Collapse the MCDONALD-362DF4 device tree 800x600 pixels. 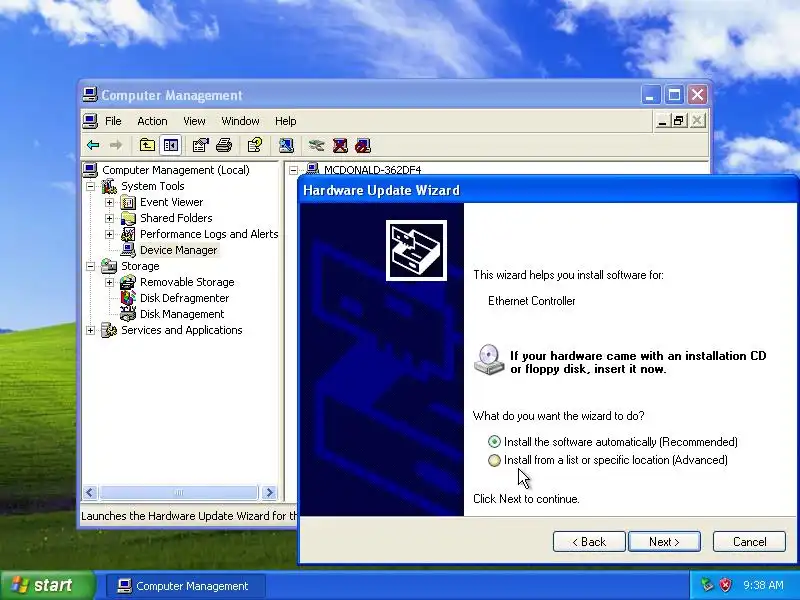pyautogui.click(x=293, y=170)
